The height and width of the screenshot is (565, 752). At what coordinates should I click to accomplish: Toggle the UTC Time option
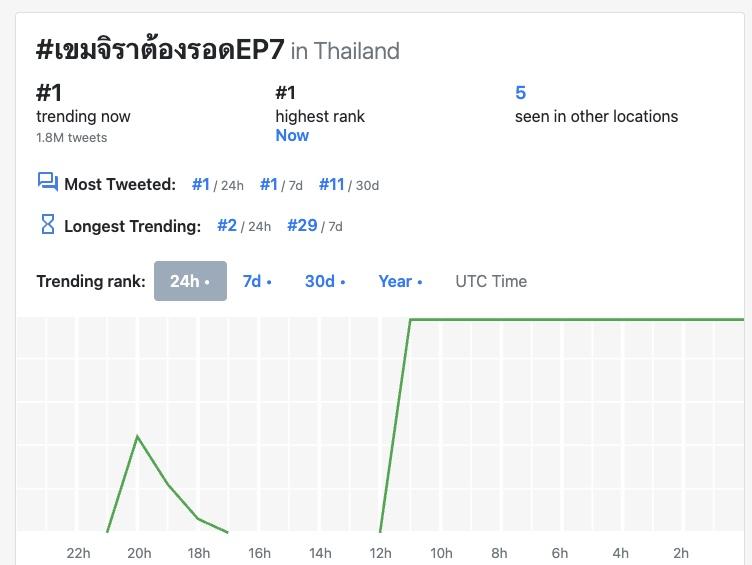[491, 281]
